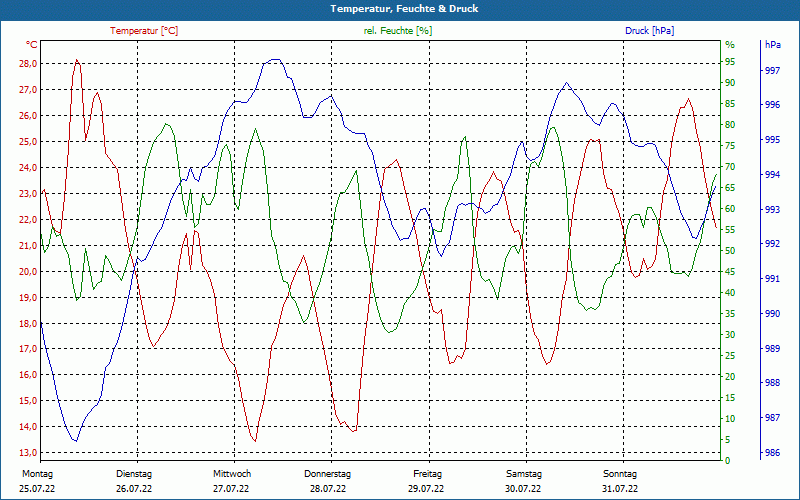Click the '80' humidity axis value
This screenshot has width=800, height=500.
pyautogui.click(x=730, y=124)
